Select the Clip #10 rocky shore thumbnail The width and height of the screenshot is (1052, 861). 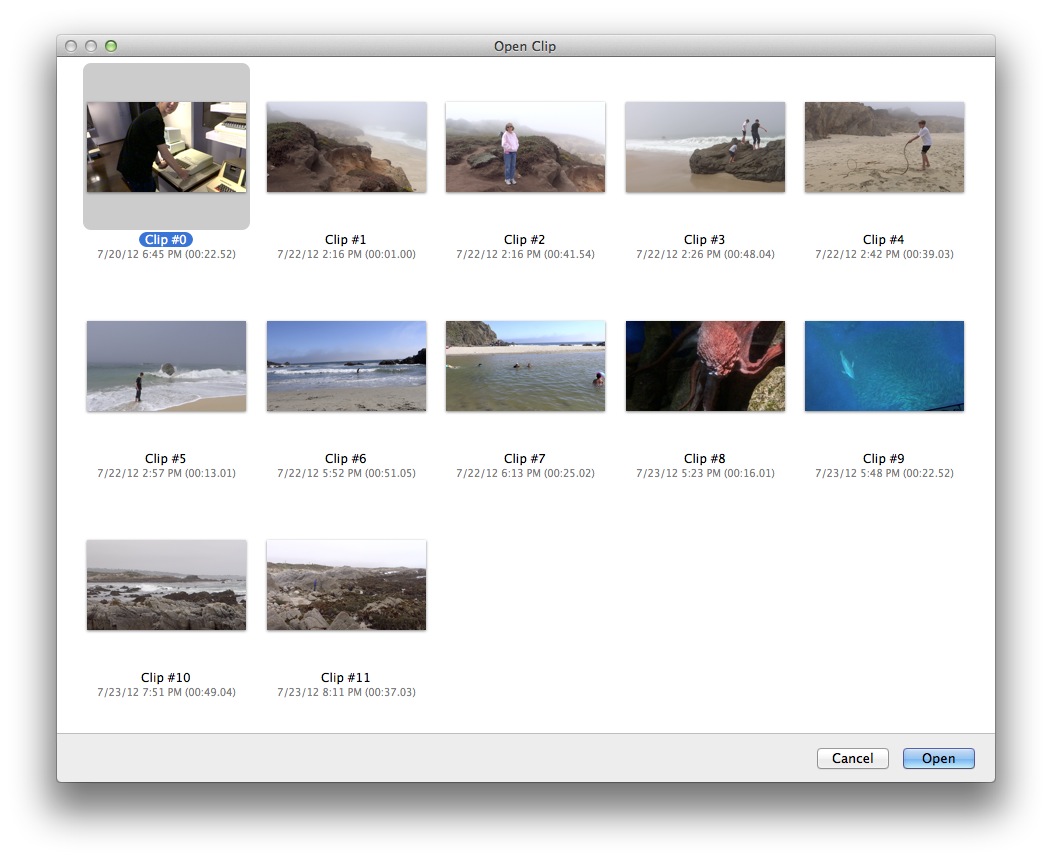(165, 585)
